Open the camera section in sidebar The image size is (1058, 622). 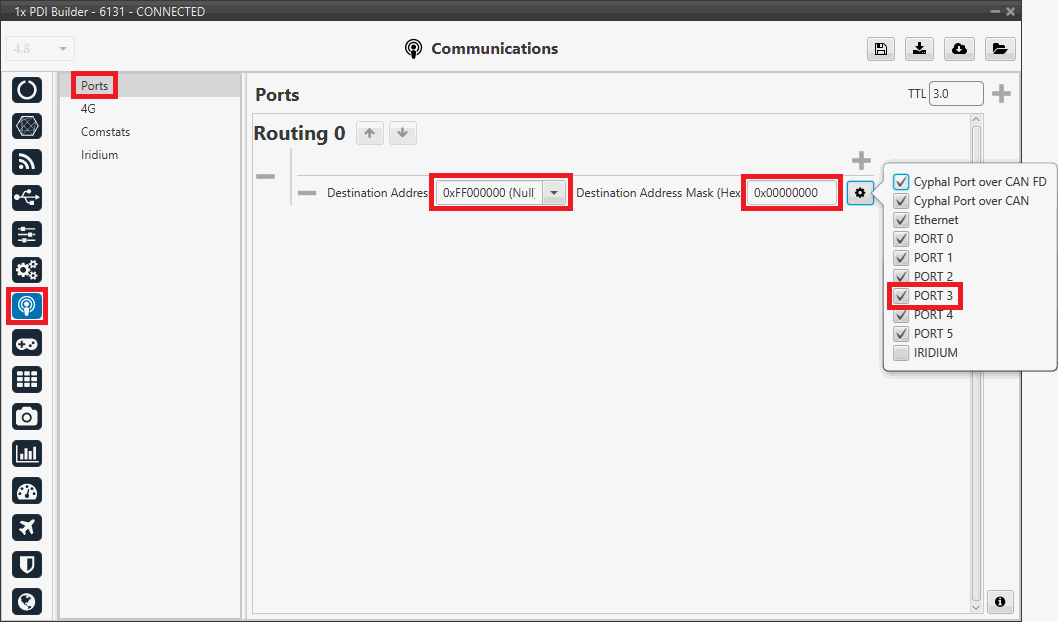[27, 416]
